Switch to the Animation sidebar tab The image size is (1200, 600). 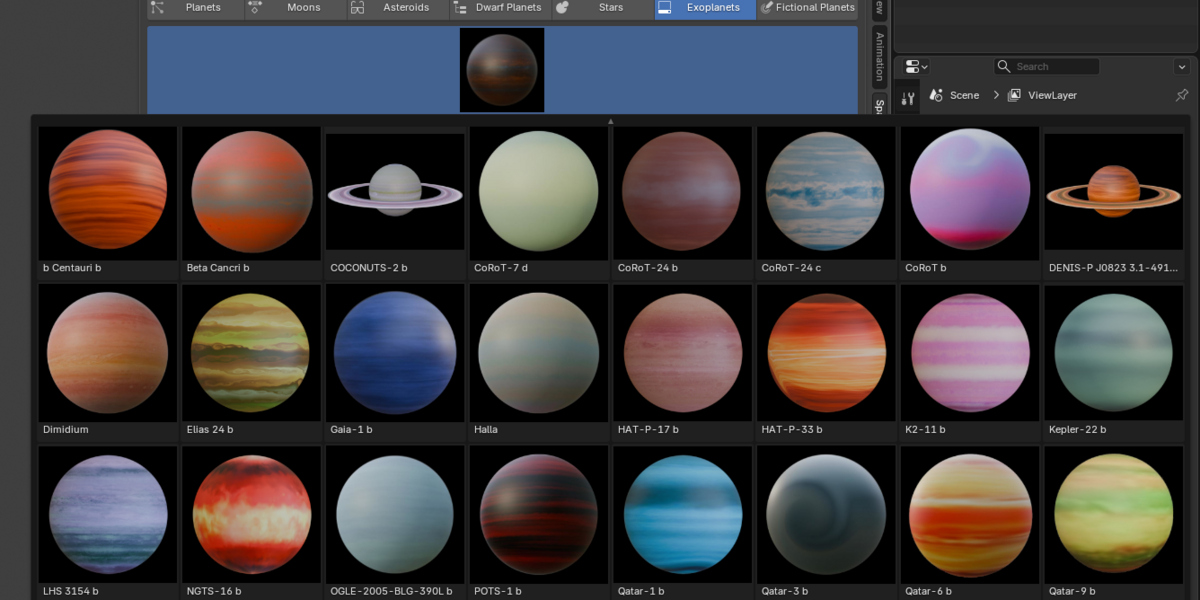point(879,56)
